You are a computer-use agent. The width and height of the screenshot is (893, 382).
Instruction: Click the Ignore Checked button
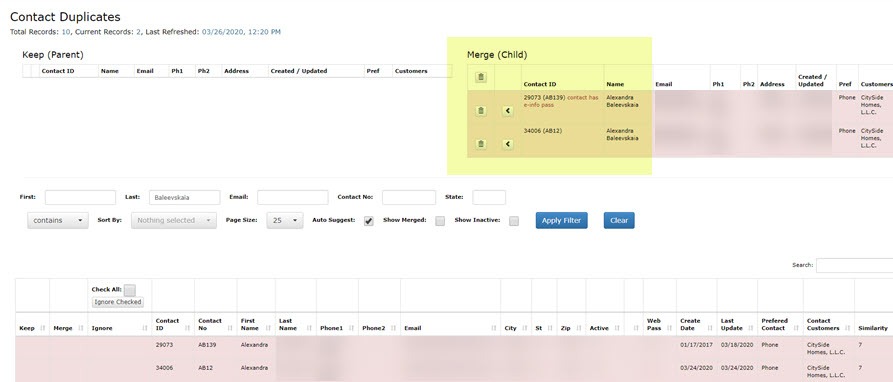coord(118,302)
